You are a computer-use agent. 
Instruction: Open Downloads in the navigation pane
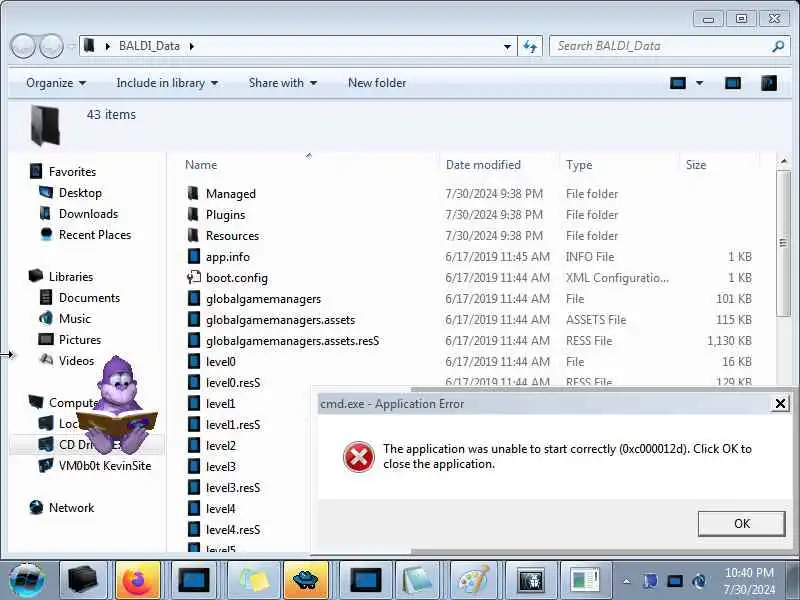(88, 213)
